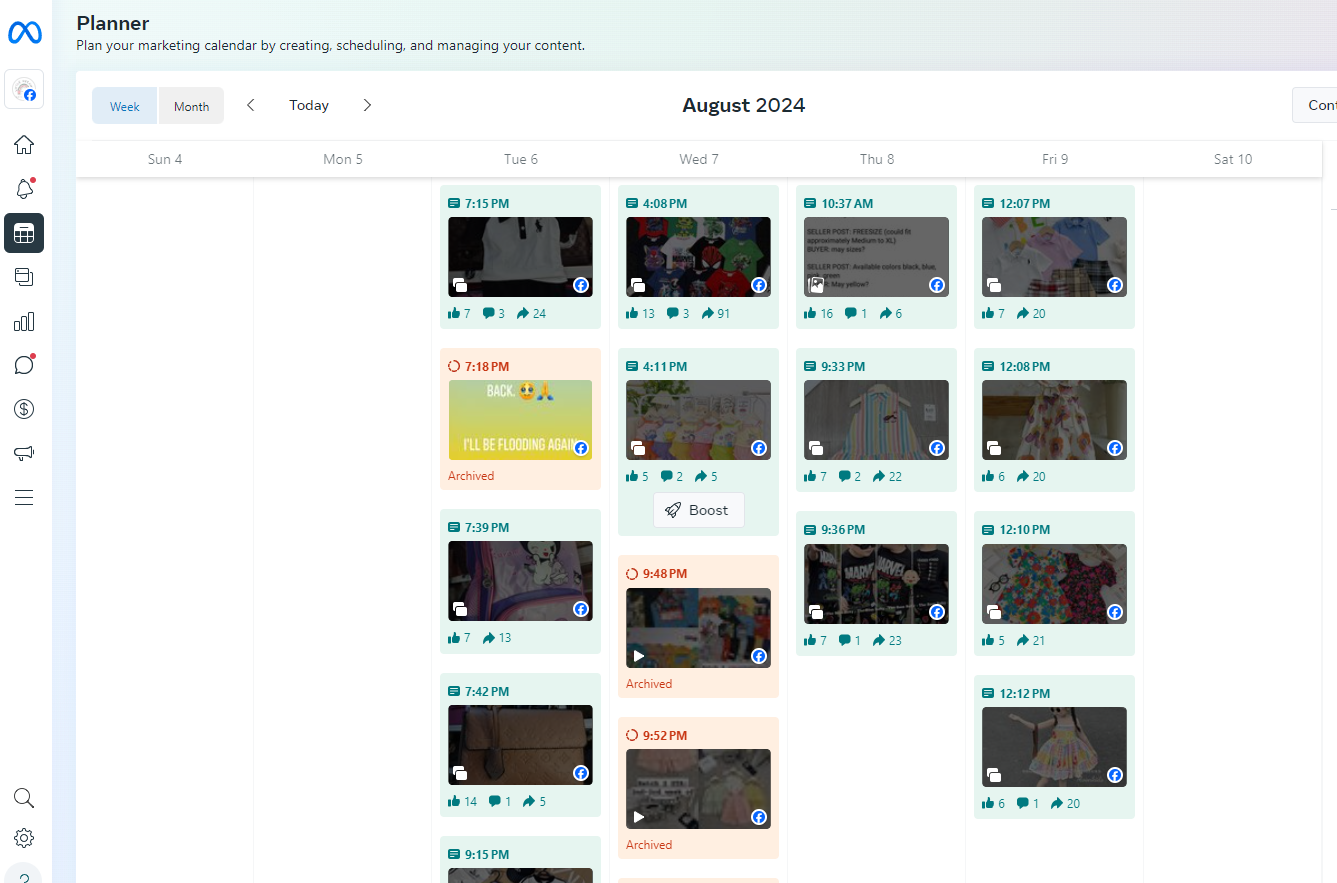This screenshot has height=883, width=1337.
Task: Click the share arrow icon on the 9:36 PM post
Action: click(x=879, y=640)
